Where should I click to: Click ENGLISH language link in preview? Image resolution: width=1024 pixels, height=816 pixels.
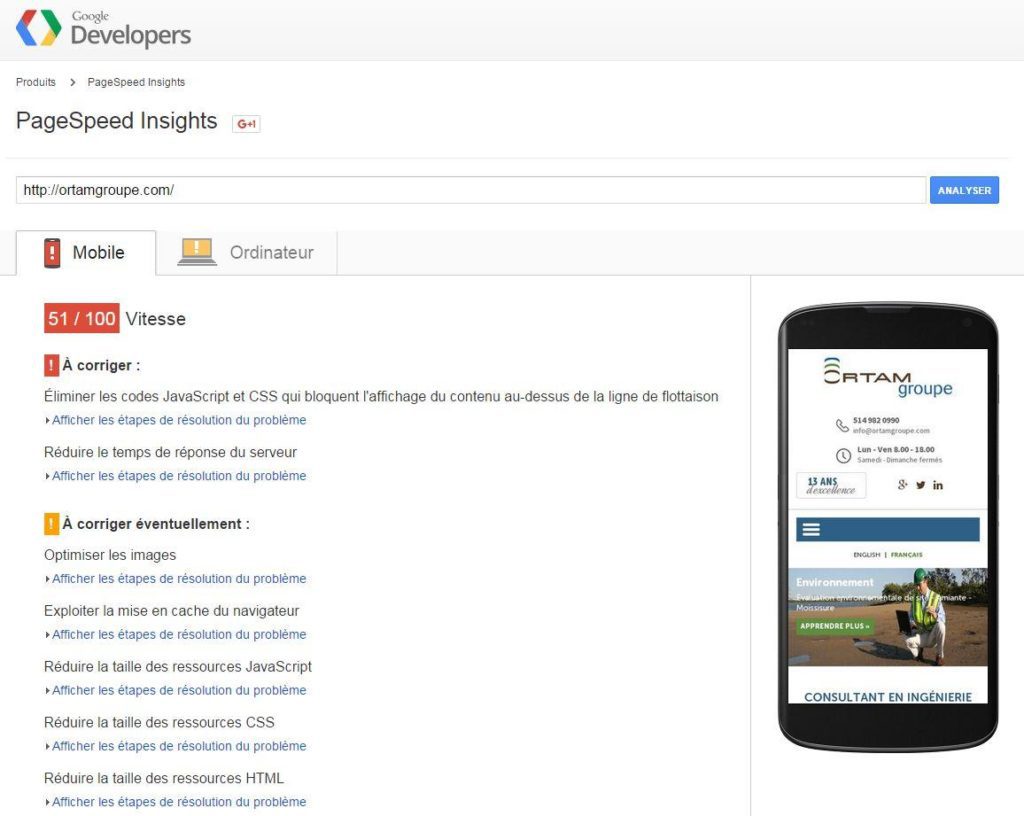click(867, 555)
